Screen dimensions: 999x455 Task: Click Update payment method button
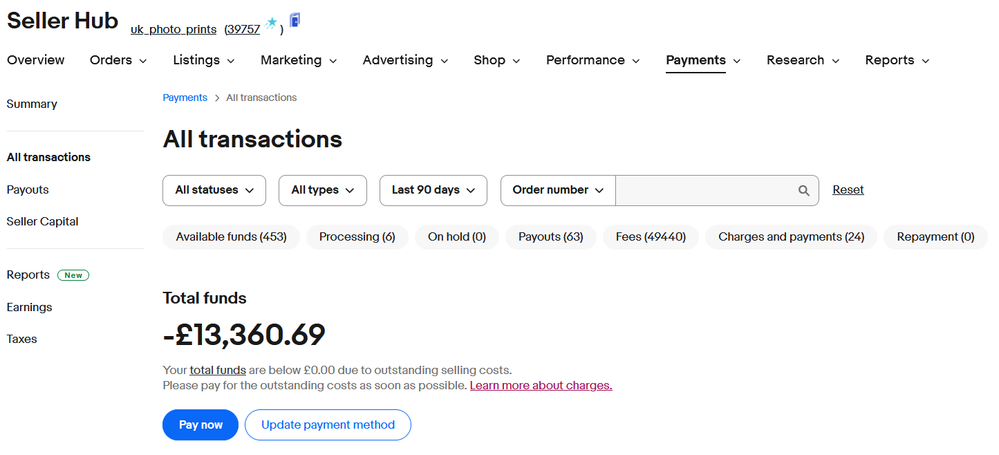(x=328, y=425)
